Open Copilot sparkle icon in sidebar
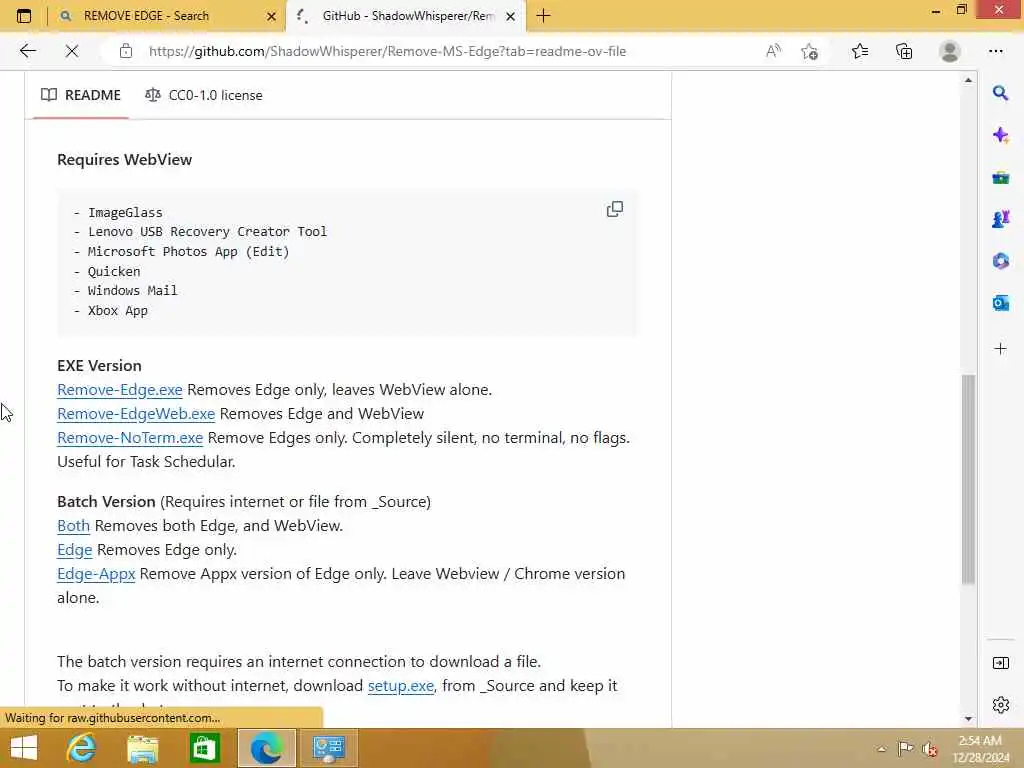 1000,135
